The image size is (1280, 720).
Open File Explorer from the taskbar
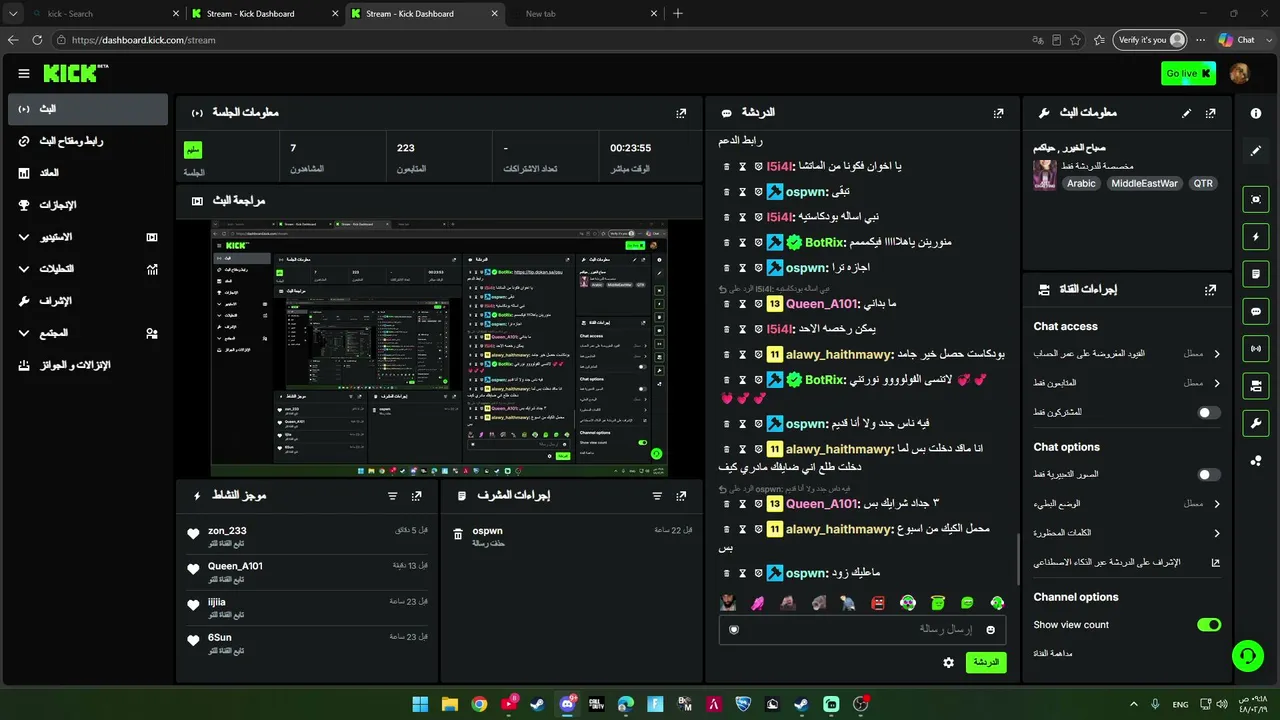point(450,704)
